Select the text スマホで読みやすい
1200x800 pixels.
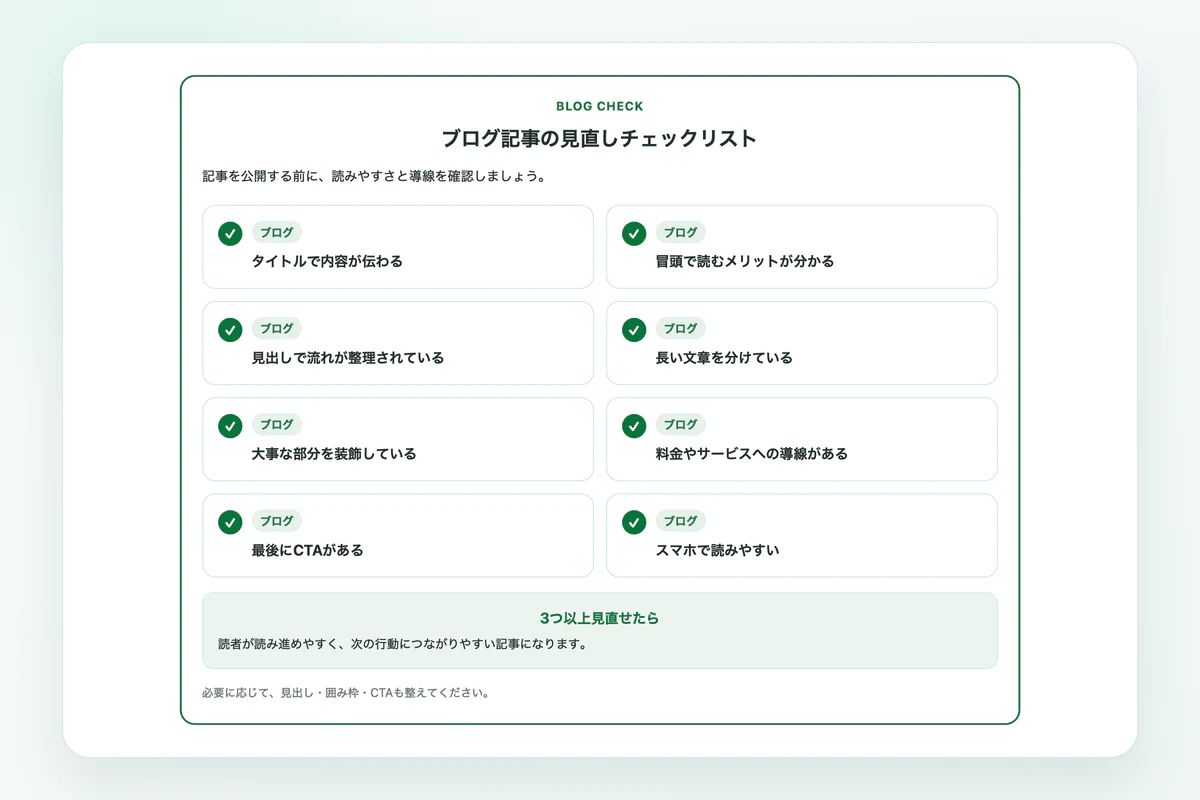point(717,550)
